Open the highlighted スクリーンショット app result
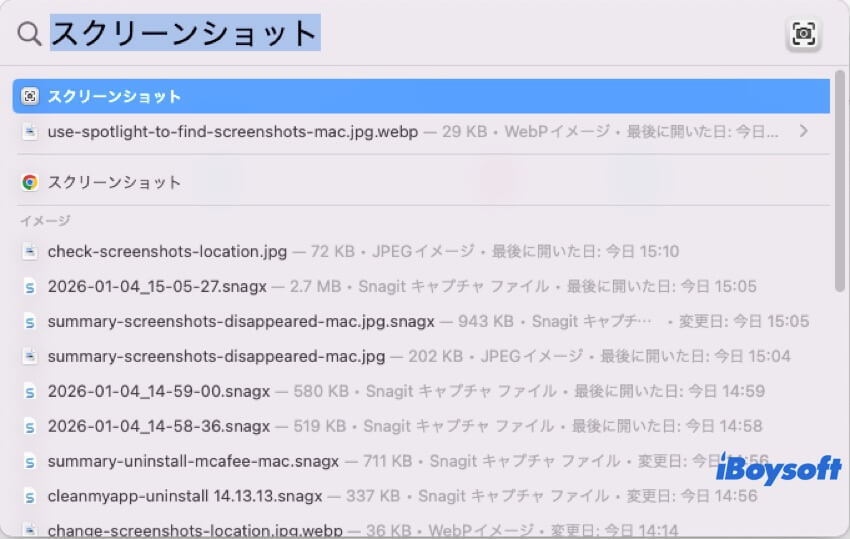The height and width of the screenshot is (539, 850). click(x=421, y=96)
